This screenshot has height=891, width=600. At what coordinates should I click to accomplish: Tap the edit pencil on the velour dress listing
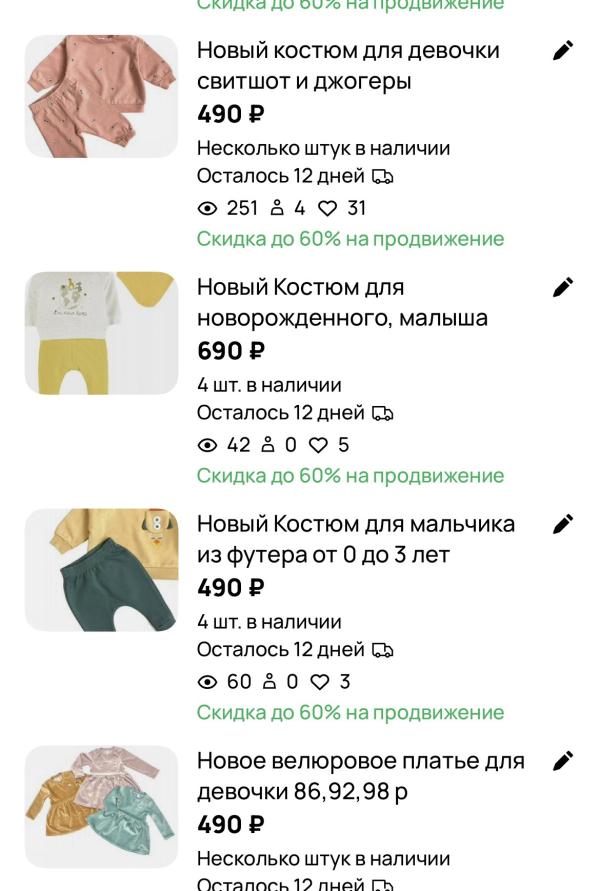tap(565, 760)
